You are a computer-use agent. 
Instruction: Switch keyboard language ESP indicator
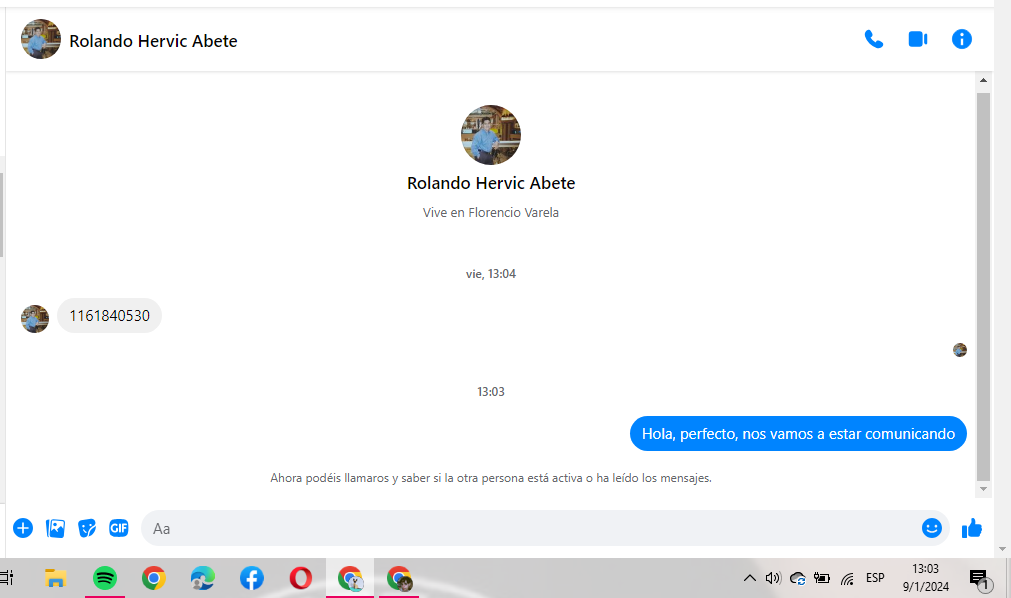click(x=875, y=578)
